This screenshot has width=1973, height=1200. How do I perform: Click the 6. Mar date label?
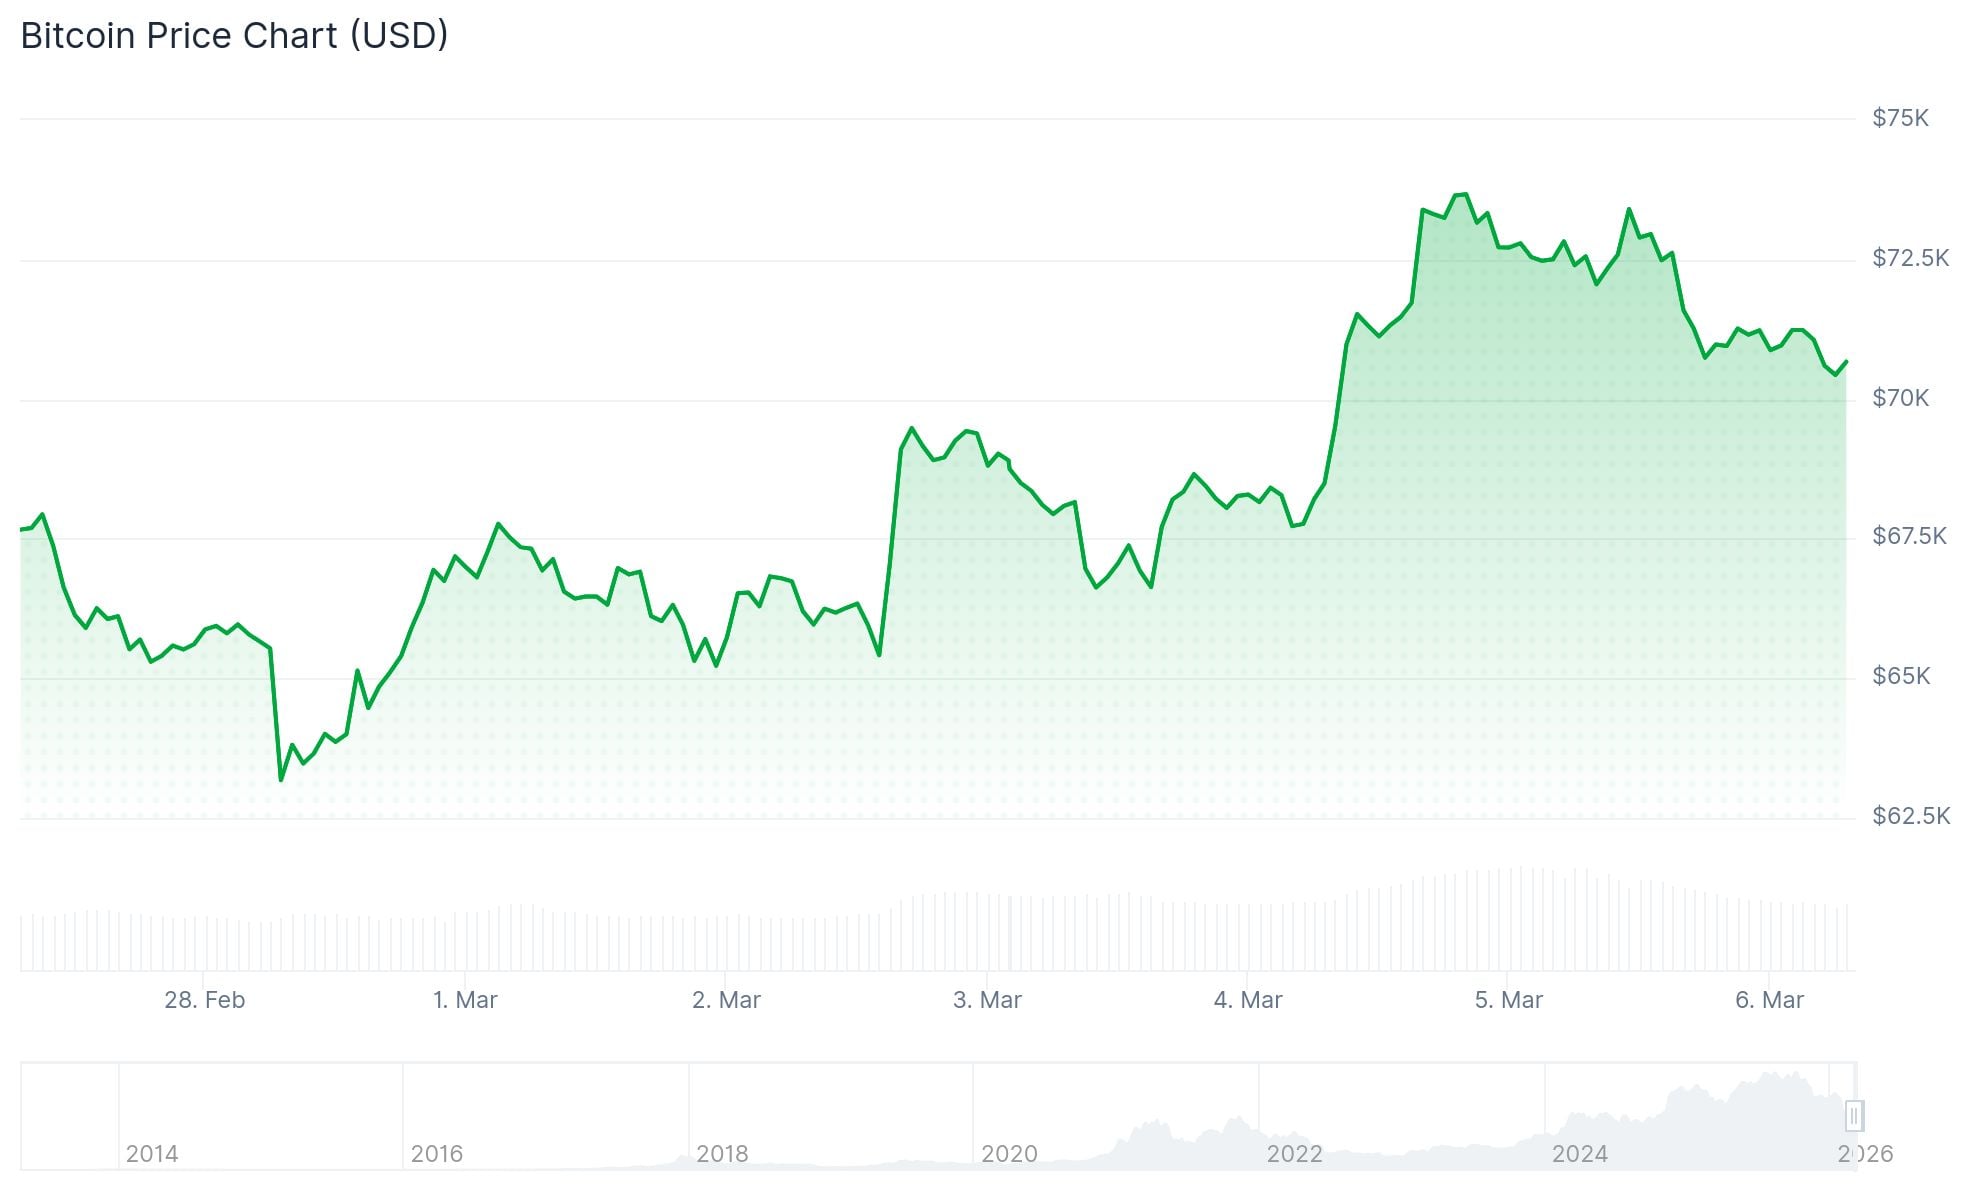(x=1769, y=1000)
